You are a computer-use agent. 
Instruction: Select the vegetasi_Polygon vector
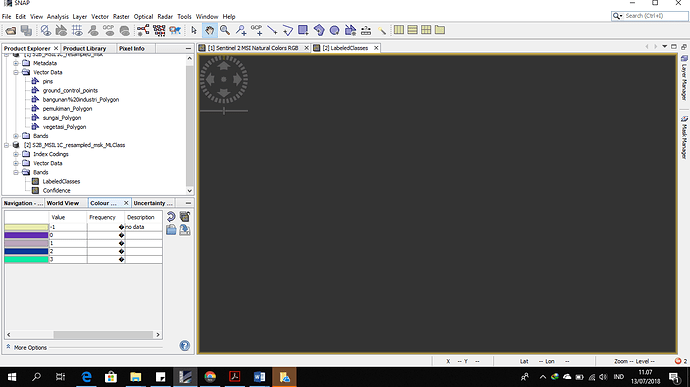point(64,127)
